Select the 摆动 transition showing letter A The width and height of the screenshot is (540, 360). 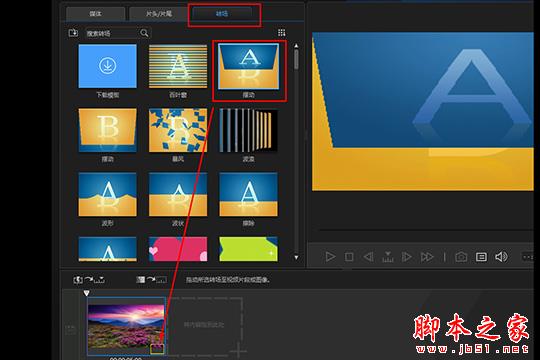click(248, 66)
